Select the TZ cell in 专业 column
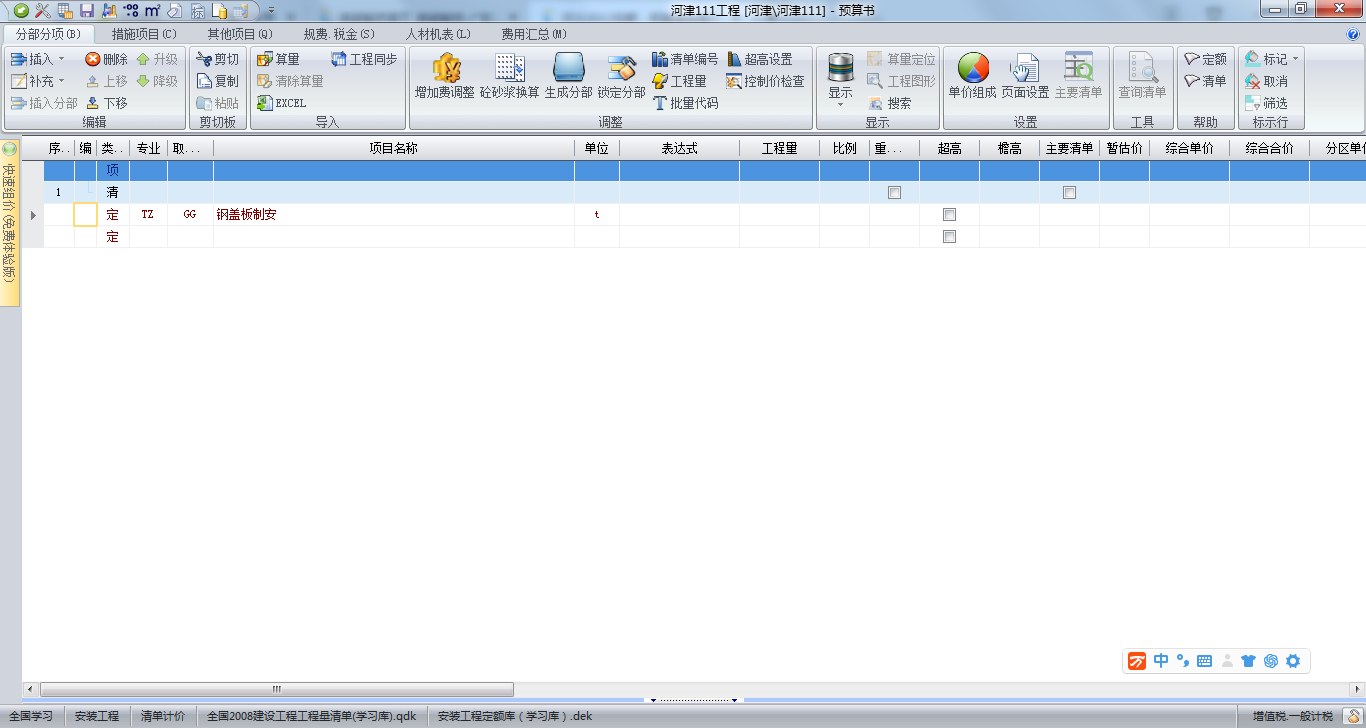This screenshot has width=1366, height=728. [148, 215]
